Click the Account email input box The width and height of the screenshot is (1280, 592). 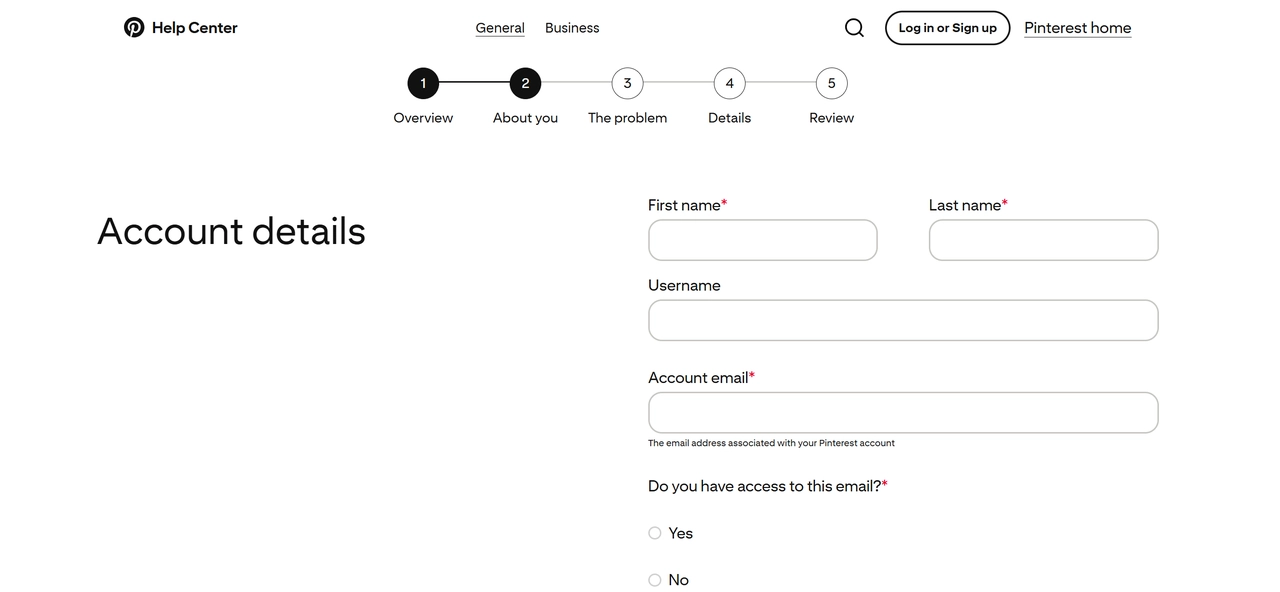(902, 412)
